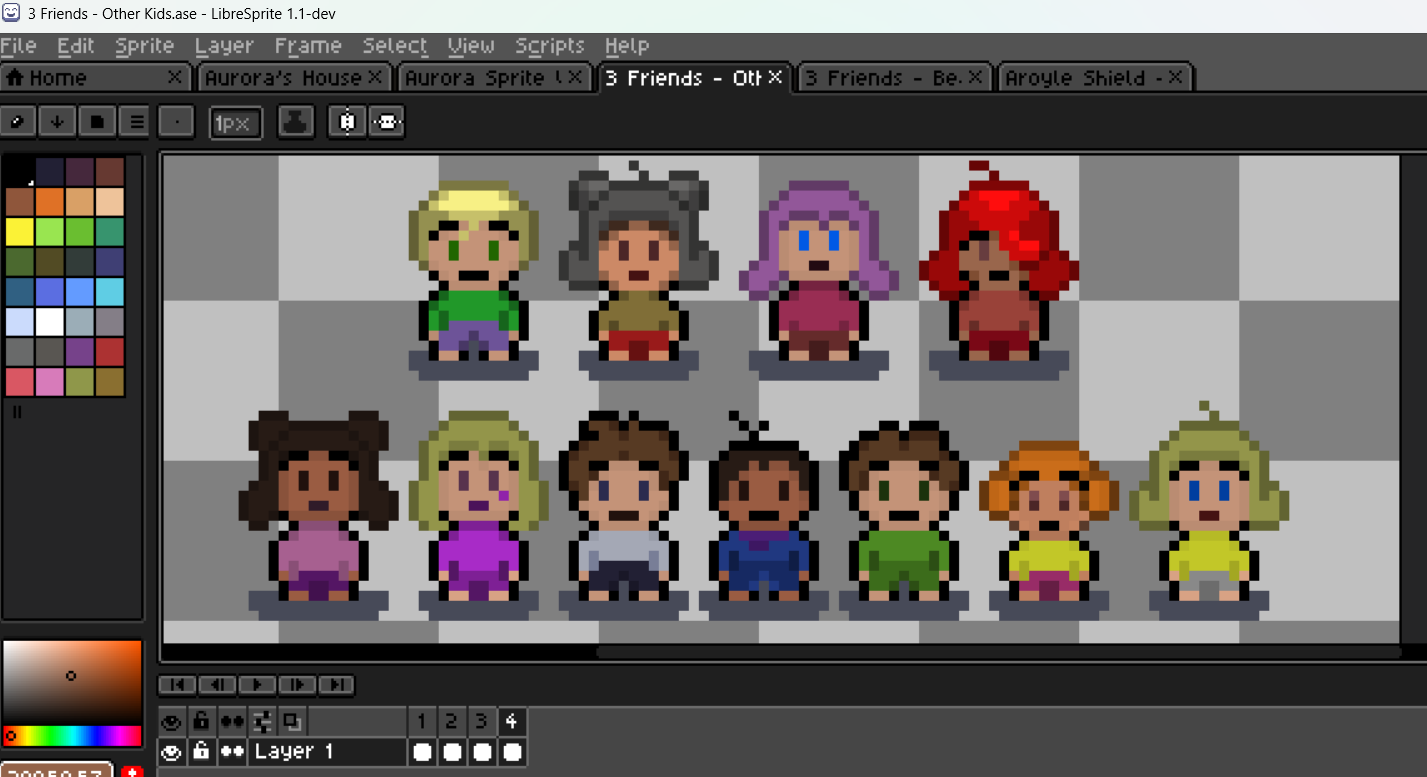
Task: Pick the yellow palette swatch
Action: 20,231
